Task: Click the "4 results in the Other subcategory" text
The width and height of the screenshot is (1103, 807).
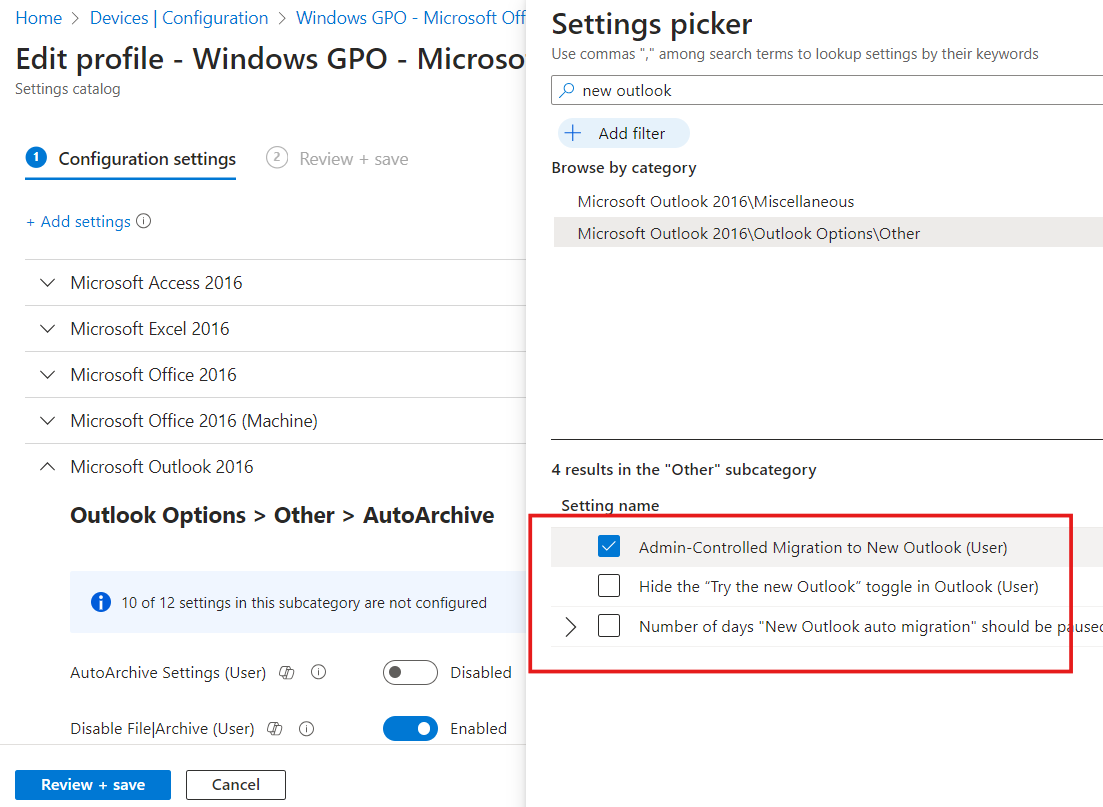Action: click(684, 469)
